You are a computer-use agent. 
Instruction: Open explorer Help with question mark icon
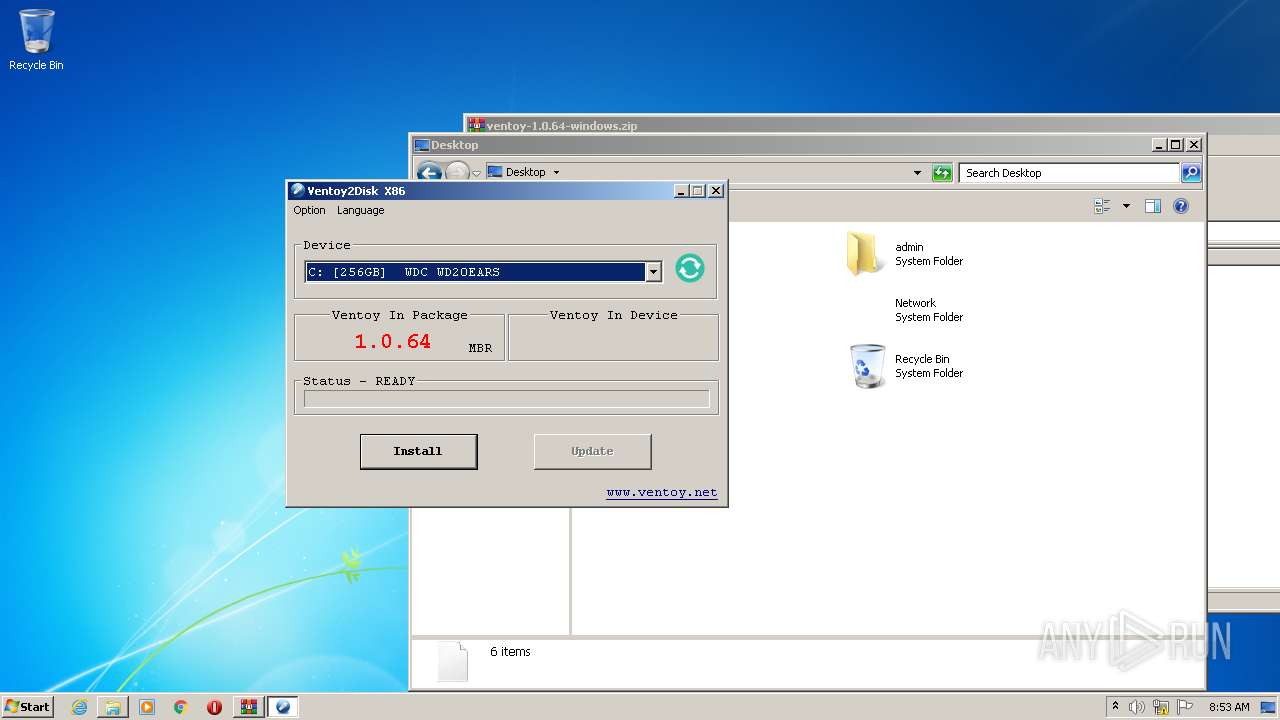[1180, 206]
